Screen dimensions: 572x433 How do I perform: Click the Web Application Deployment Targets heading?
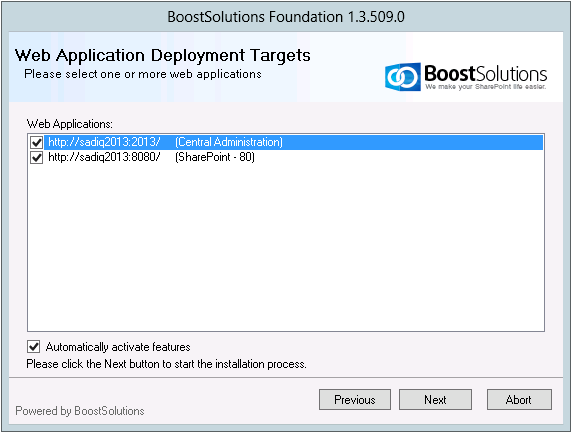pyautogui.click(x=163, y=55)
